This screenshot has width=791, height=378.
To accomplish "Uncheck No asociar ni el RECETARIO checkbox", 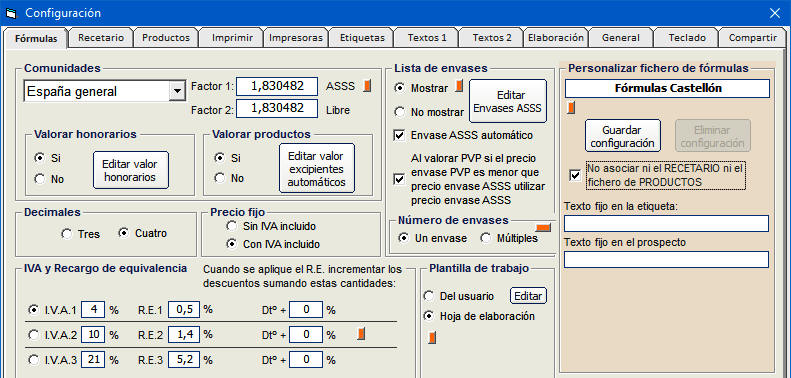I will click(574, 175).
